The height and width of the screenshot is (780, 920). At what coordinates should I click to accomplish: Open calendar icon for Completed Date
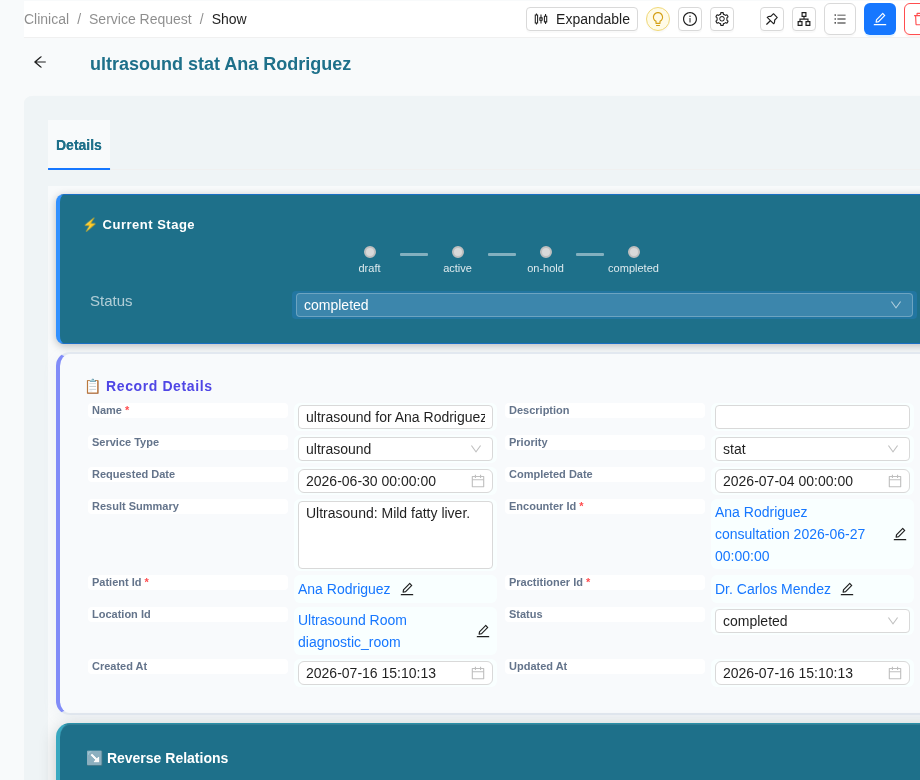click(894, 481)
